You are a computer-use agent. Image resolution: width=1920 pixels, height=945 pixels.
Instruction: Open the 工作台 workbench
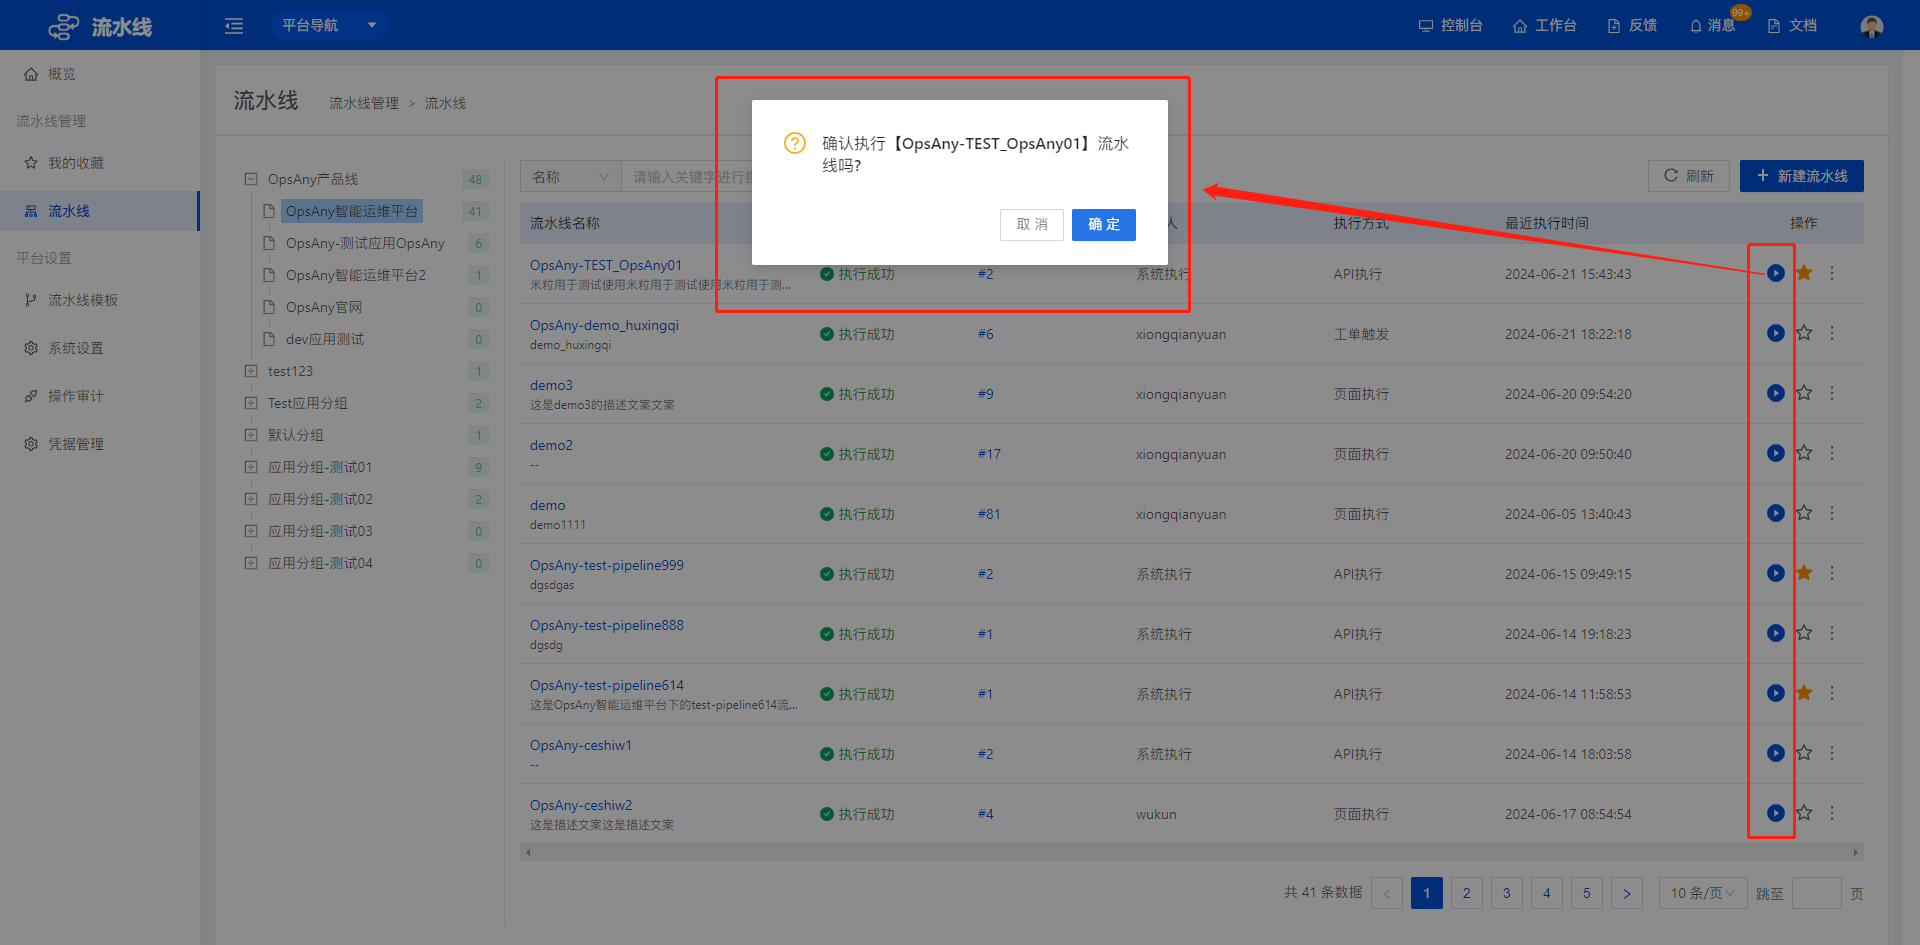click(x=1545, y=26)
